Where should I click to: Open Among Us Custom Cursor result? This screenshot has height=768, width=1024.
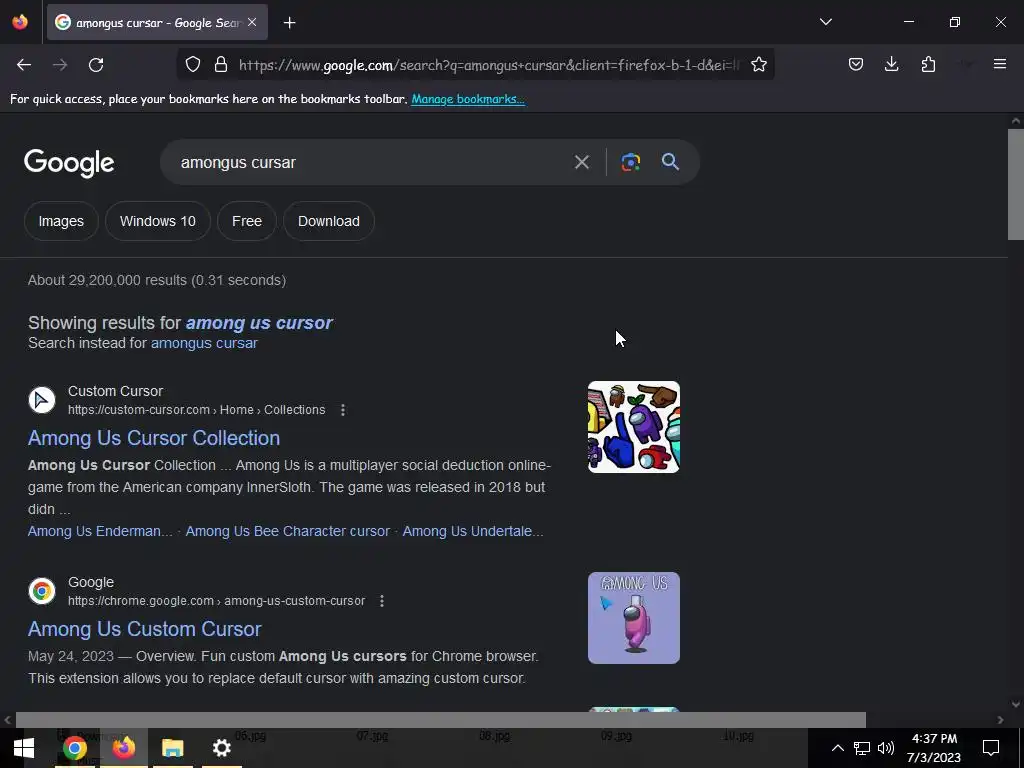[145, 629]
